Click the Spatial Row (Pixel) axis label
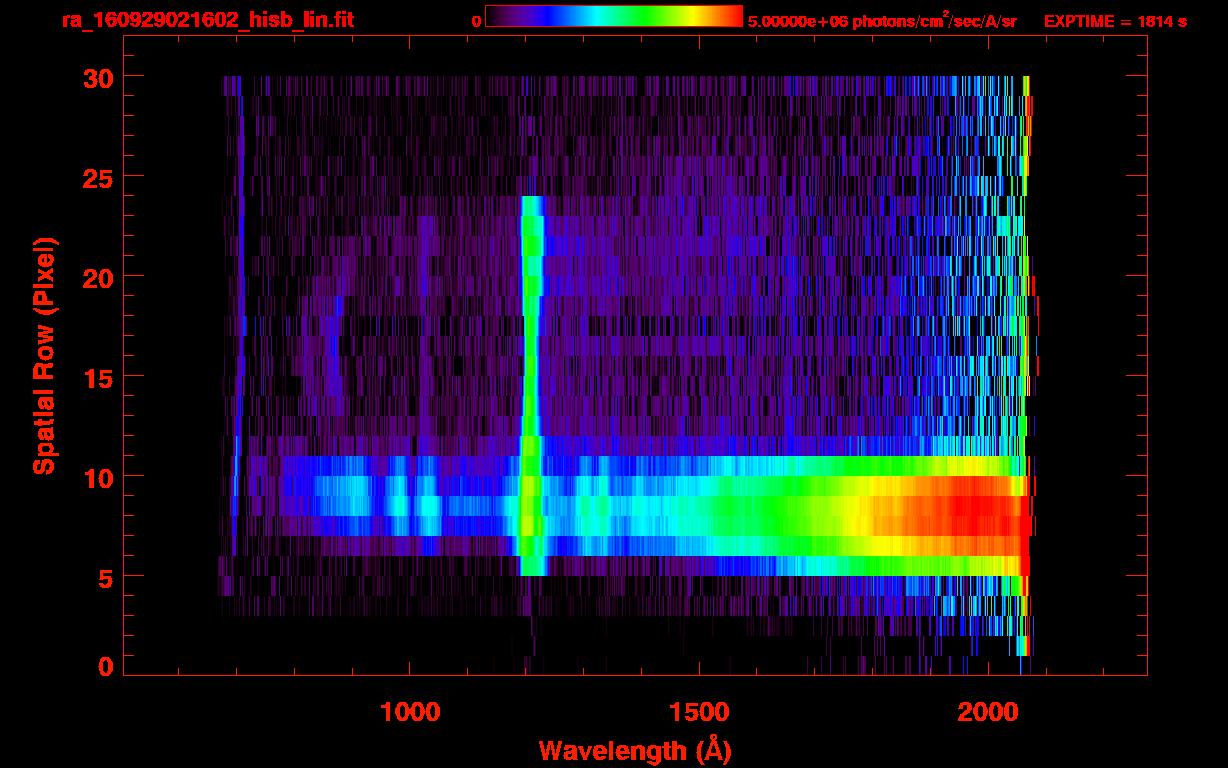The image size is (1228, 768). pyautogui.click(x=44, y=356)
